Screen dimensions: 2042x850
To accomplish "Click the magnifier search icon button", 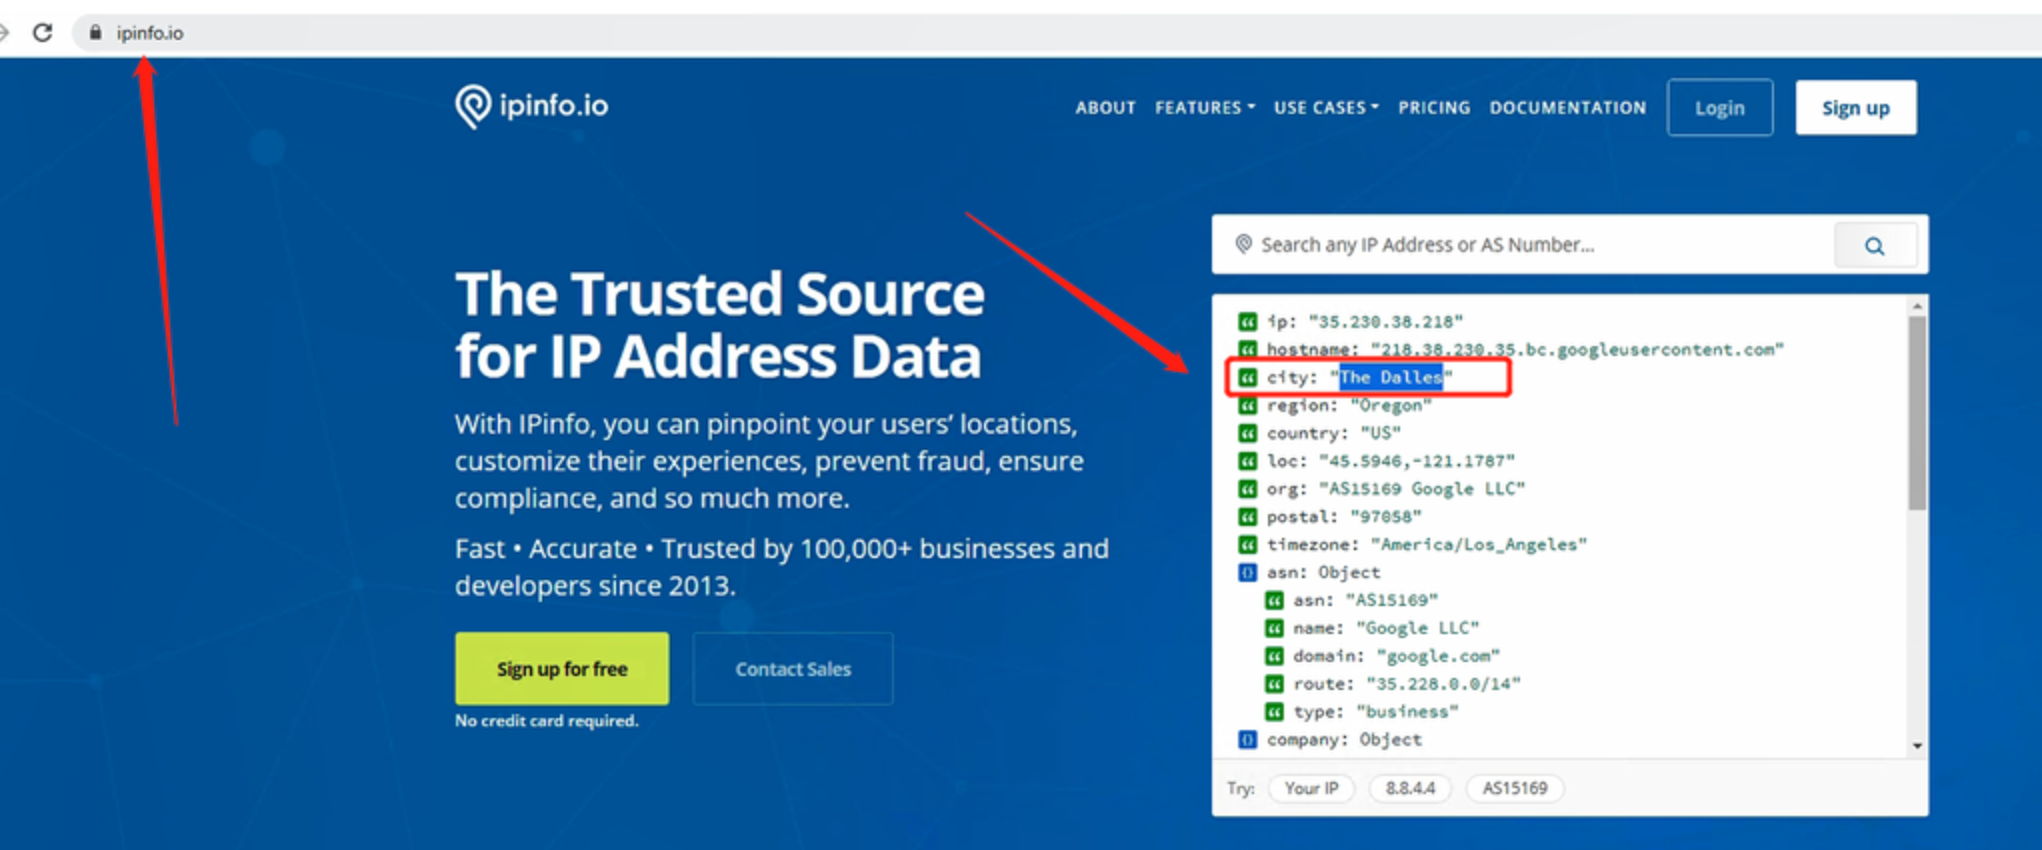I will click(x=1874, y=245).
